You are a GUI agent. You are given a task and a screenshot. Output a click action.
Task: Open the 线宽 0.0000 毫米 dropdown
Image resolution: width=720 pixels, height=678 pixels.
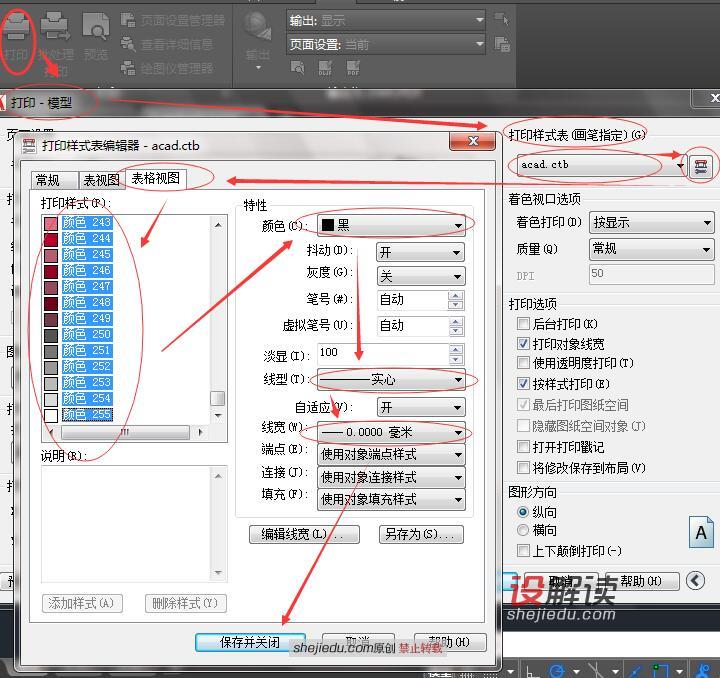point(391,432)
